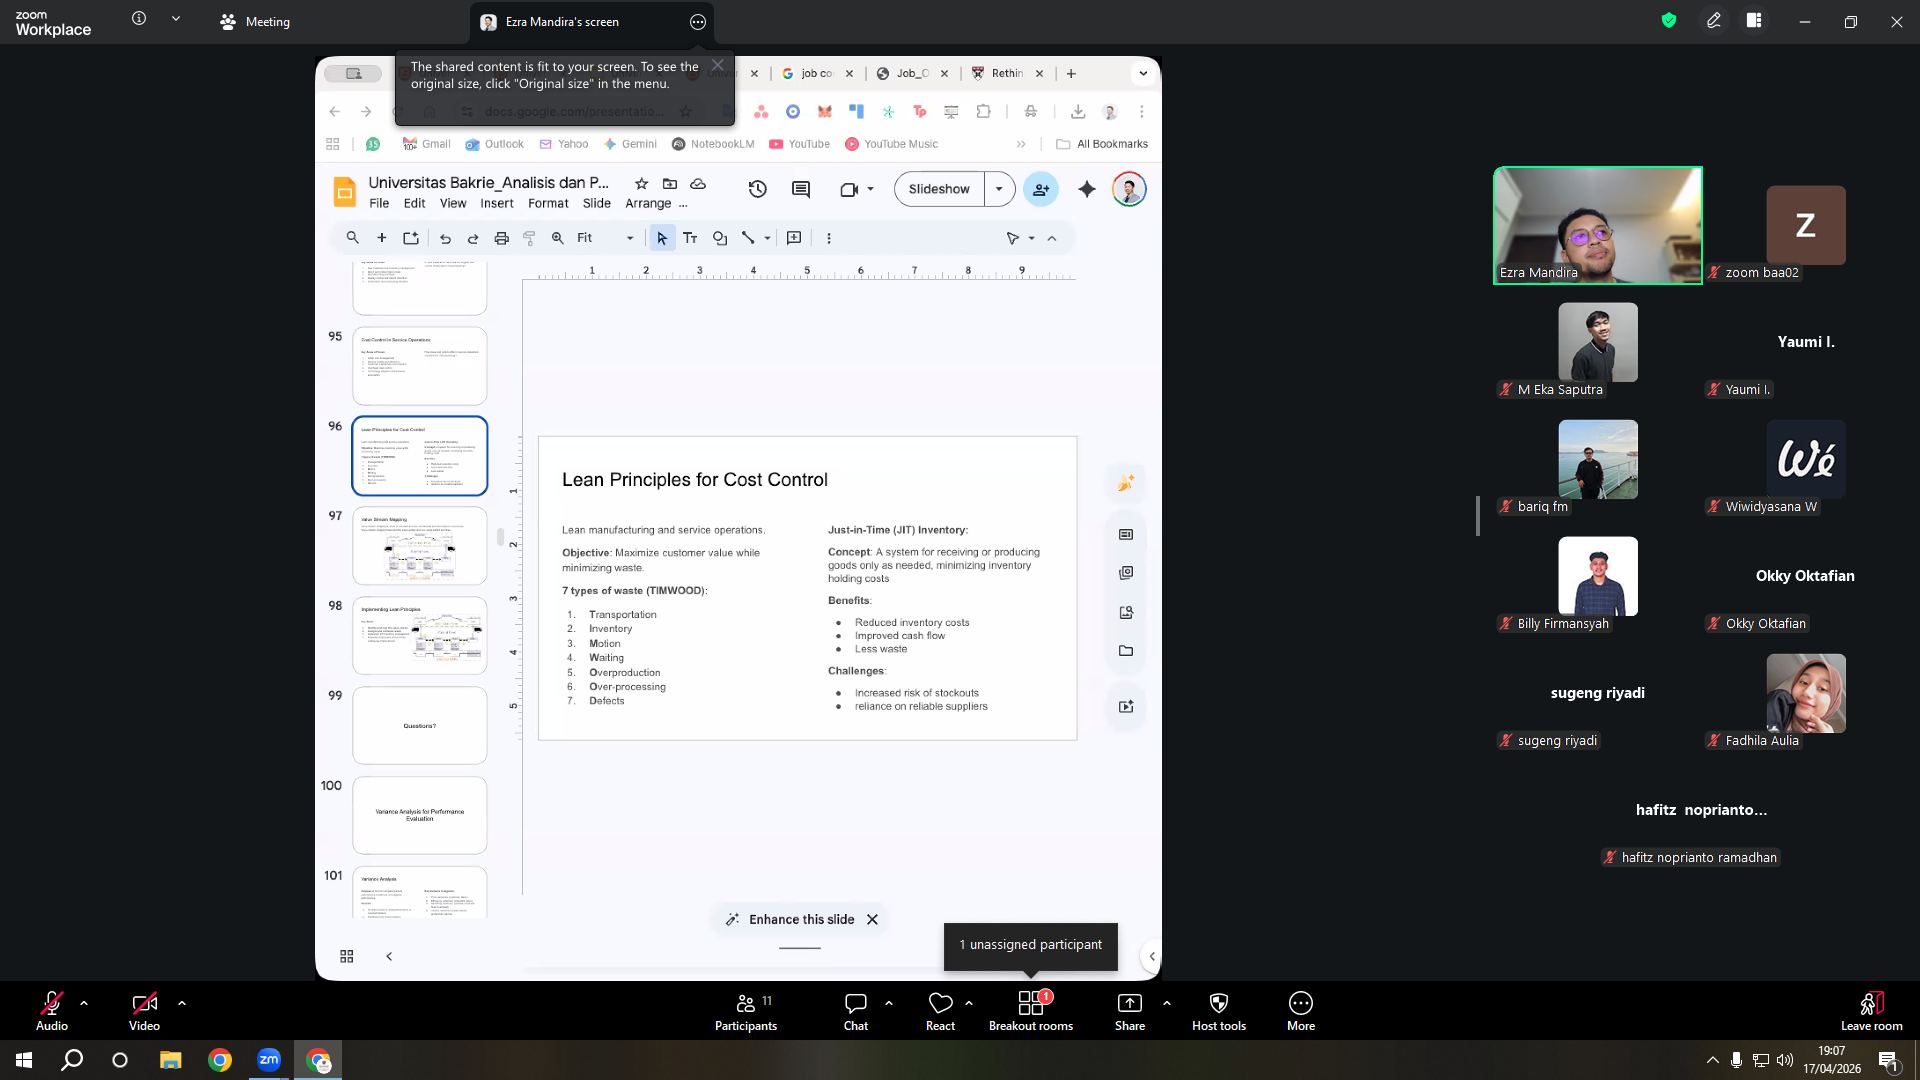Click Enhance this slide button
This screenshot has width=1920, height=1080.
coord(790,920)
